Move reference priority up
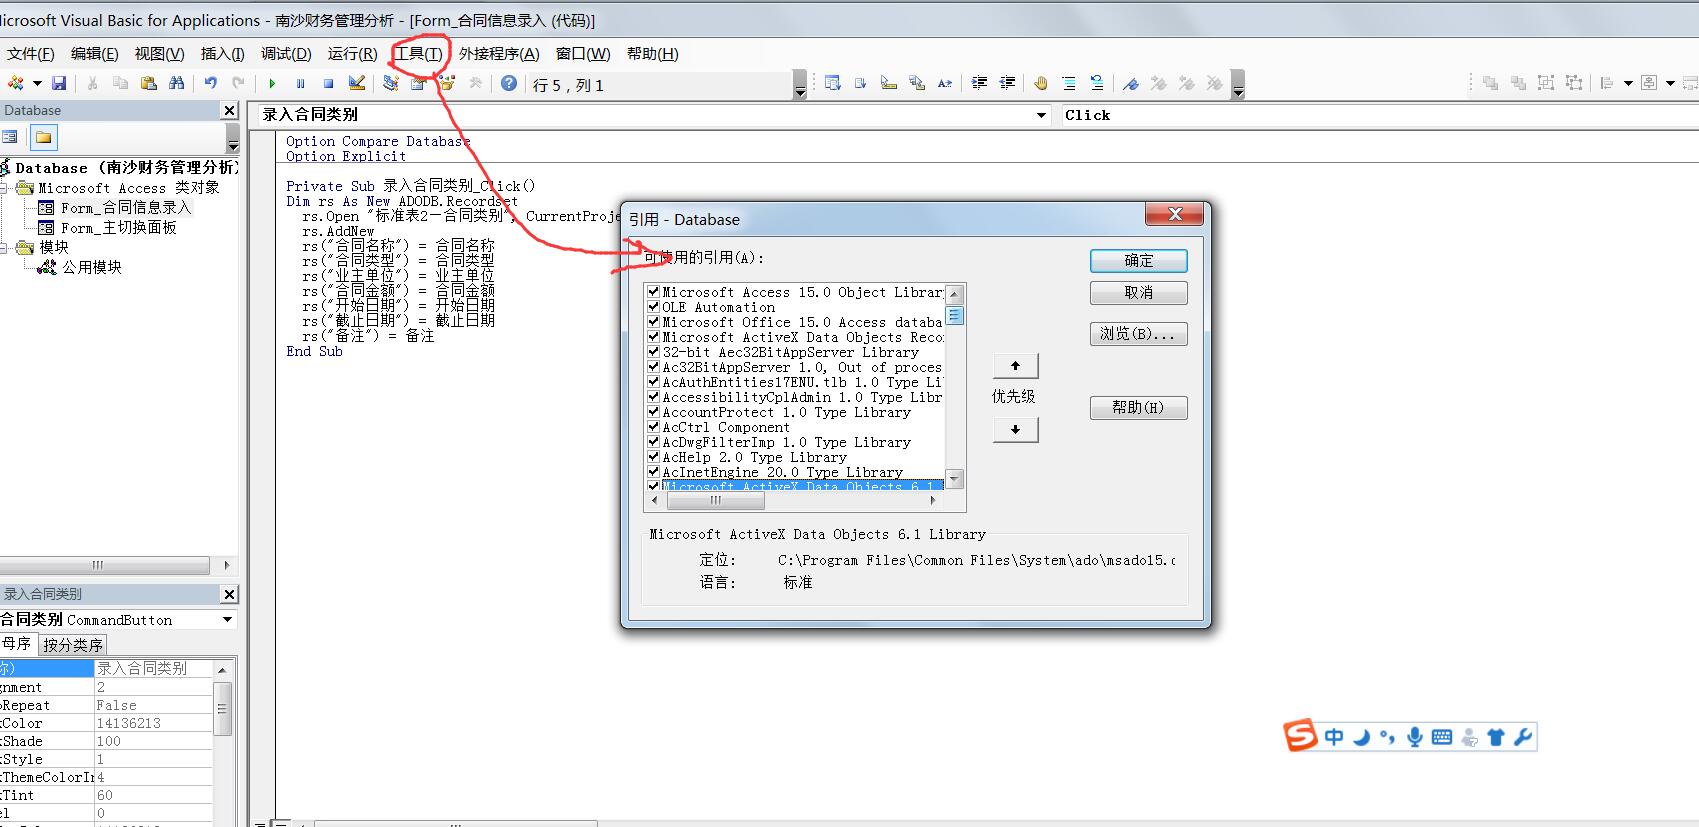Screen dimensions: 1699x827 [x=1016, y=366]
